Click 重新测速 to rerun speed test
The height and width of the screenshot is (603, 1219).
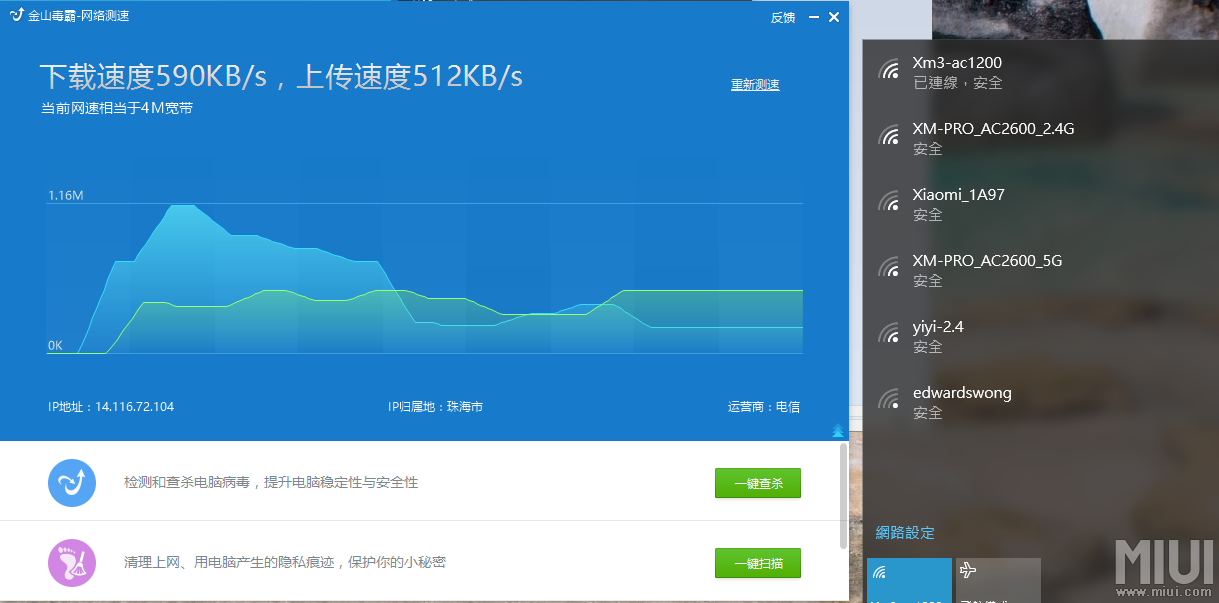[755, 85]
